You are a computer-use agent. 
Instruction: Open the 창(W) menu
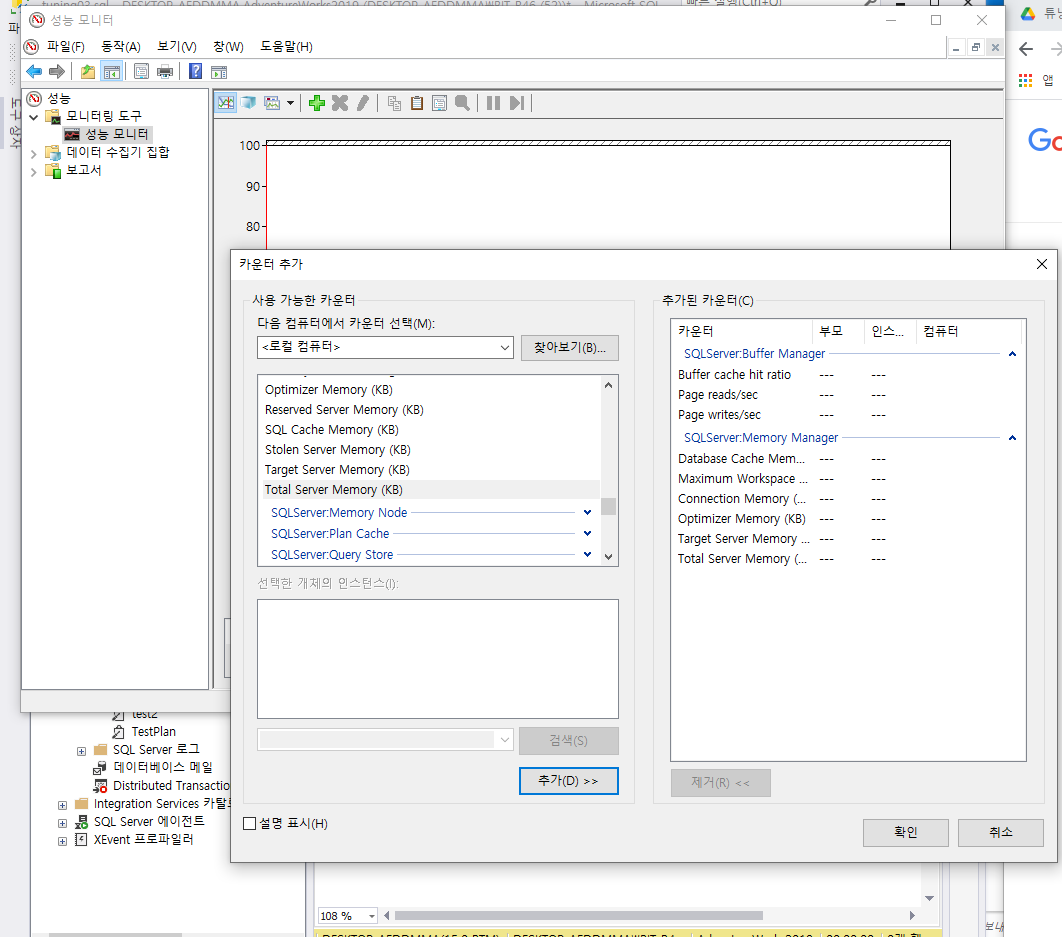pyautogui.click(x=228, y=47)
